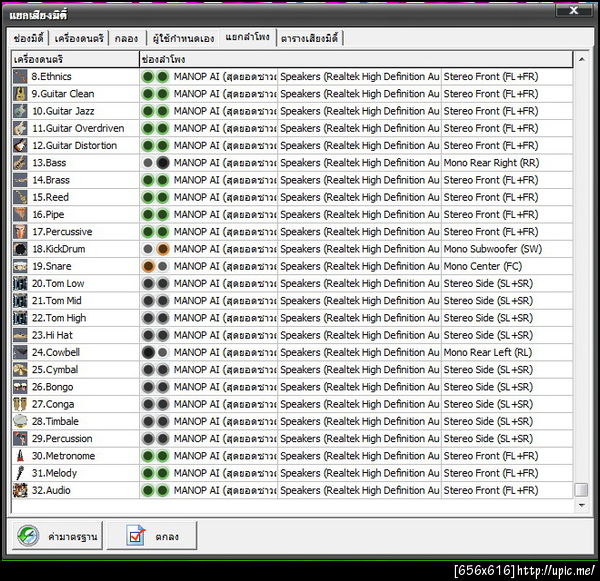
Task: Select the 26.Bongo row label
Action: tap(52, 387)
